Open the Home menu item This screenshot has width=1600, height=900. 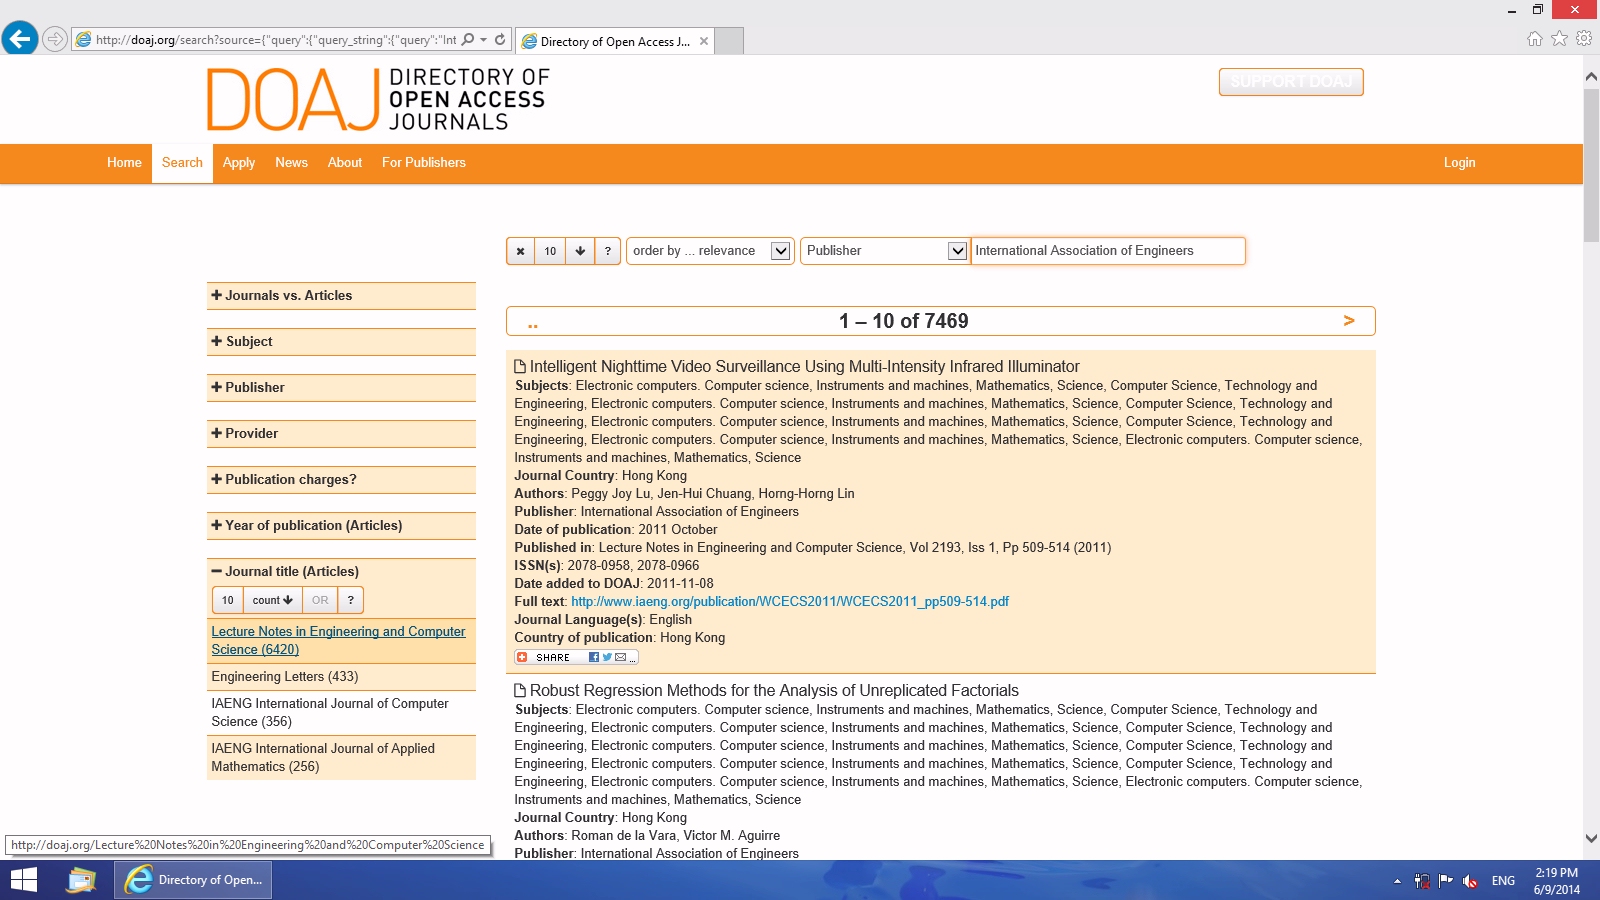click(124, 163)
